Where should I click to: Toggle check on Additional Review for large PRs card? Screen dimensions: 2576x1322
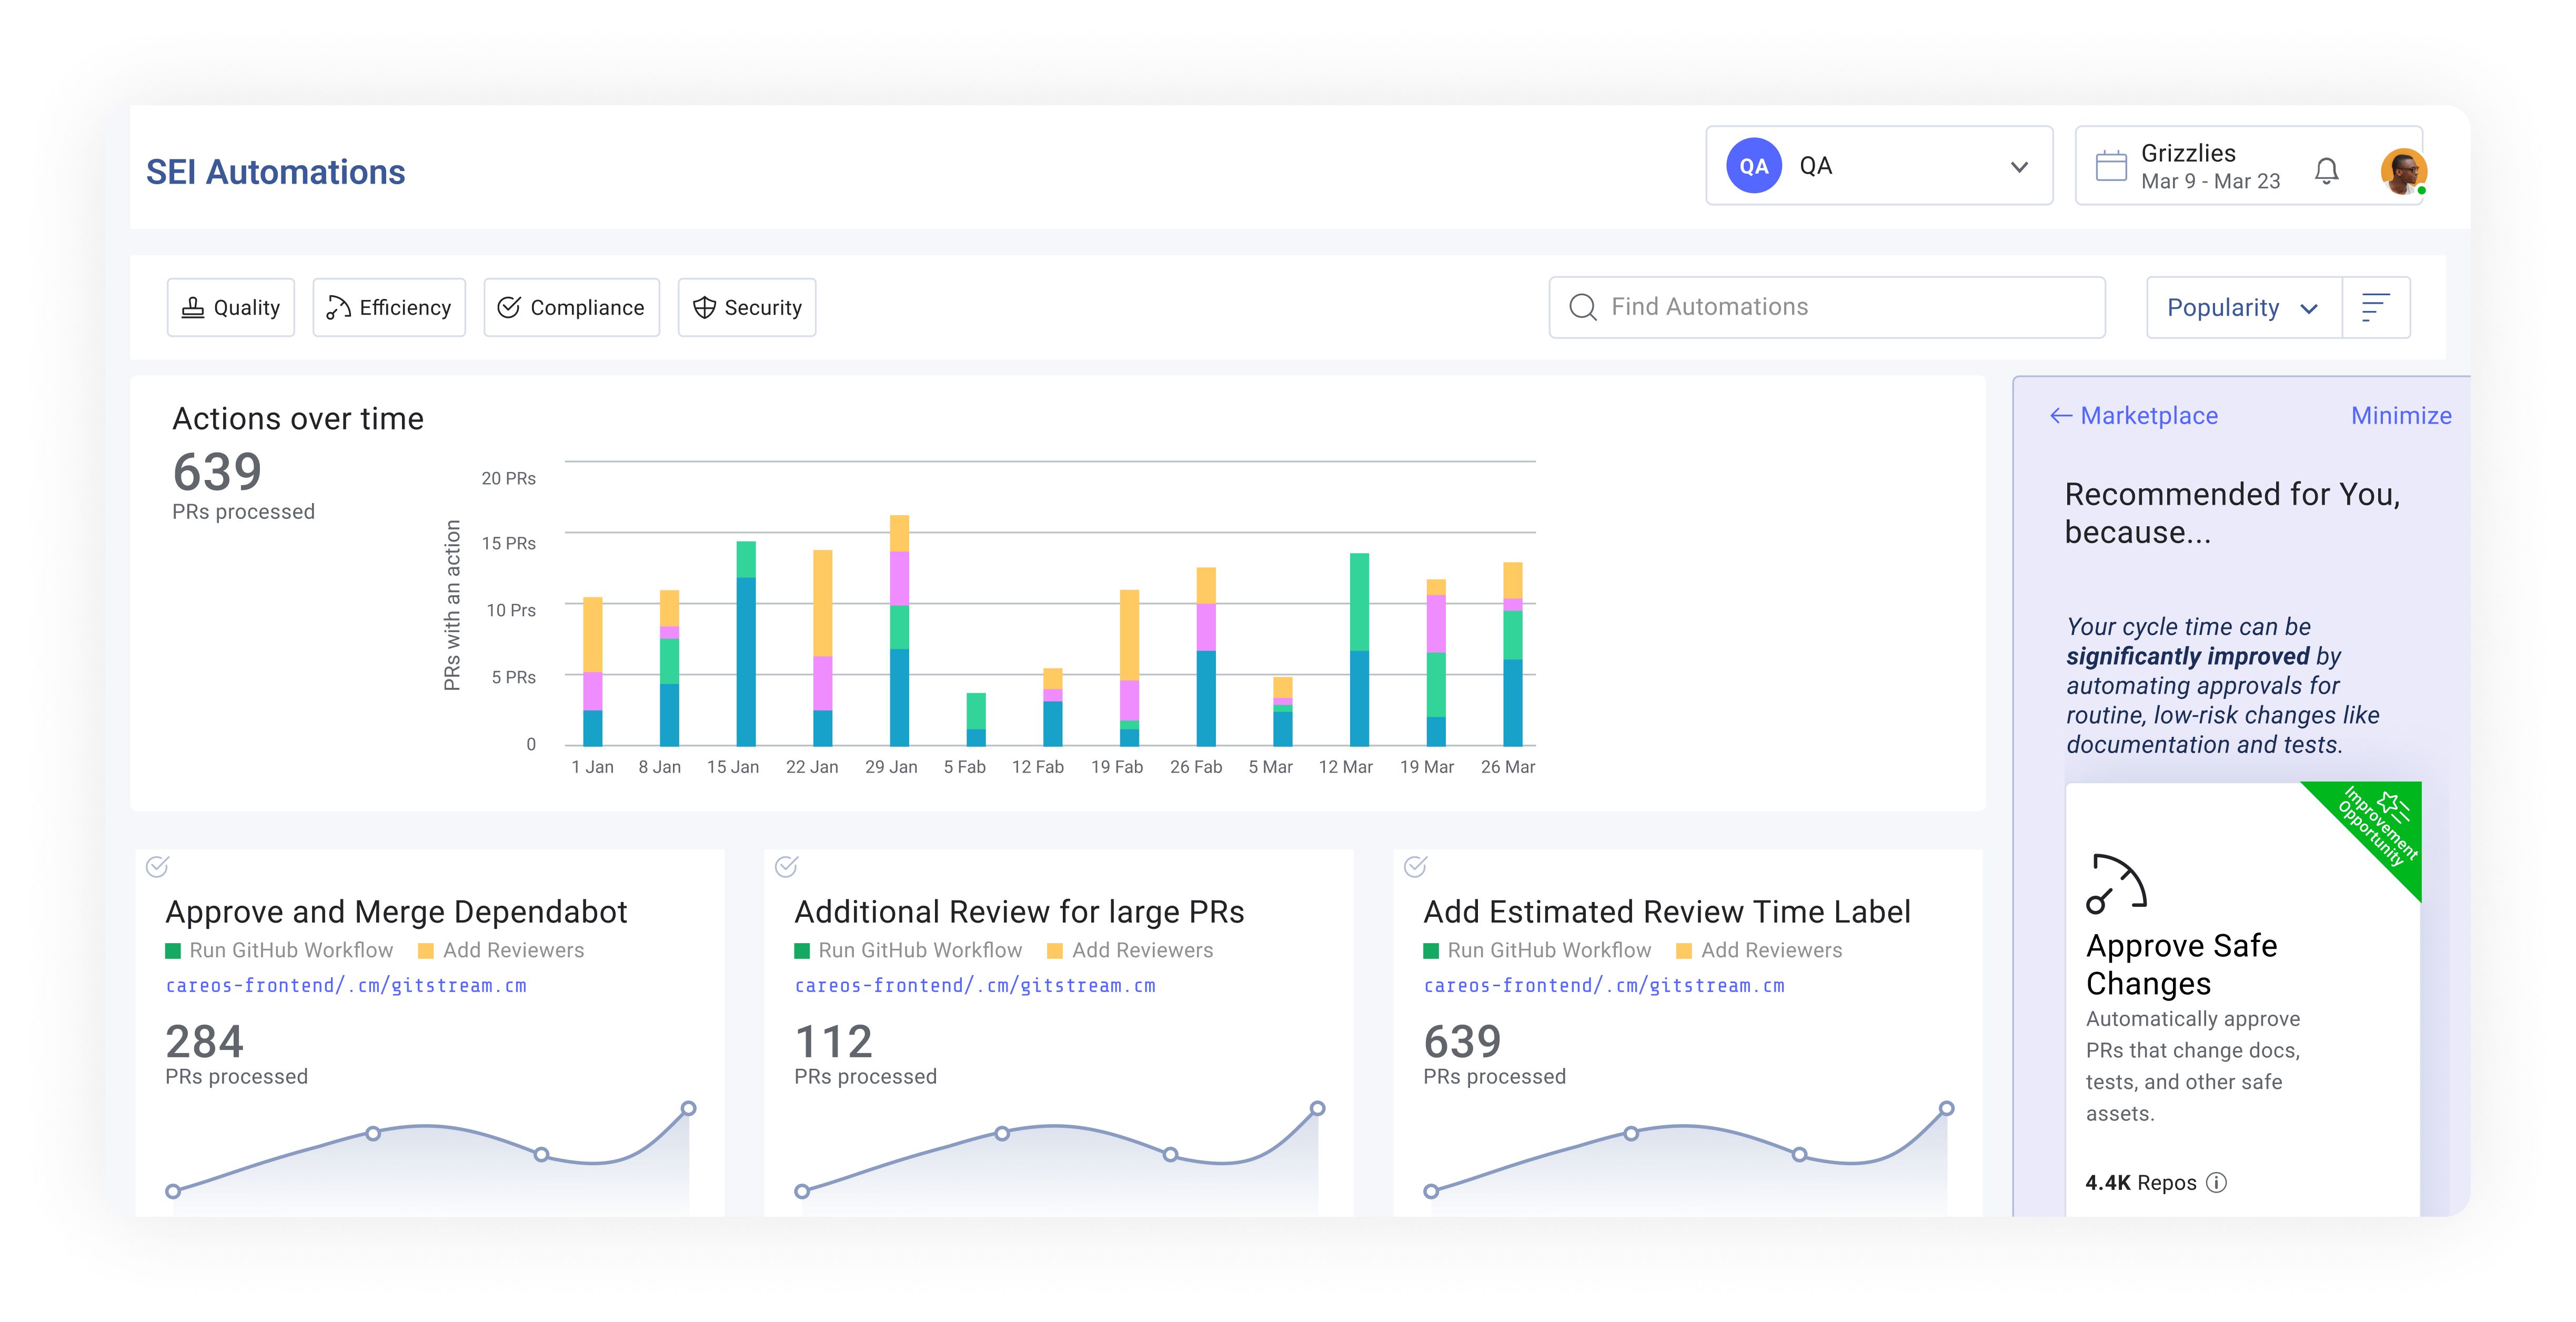click(786, 866)
